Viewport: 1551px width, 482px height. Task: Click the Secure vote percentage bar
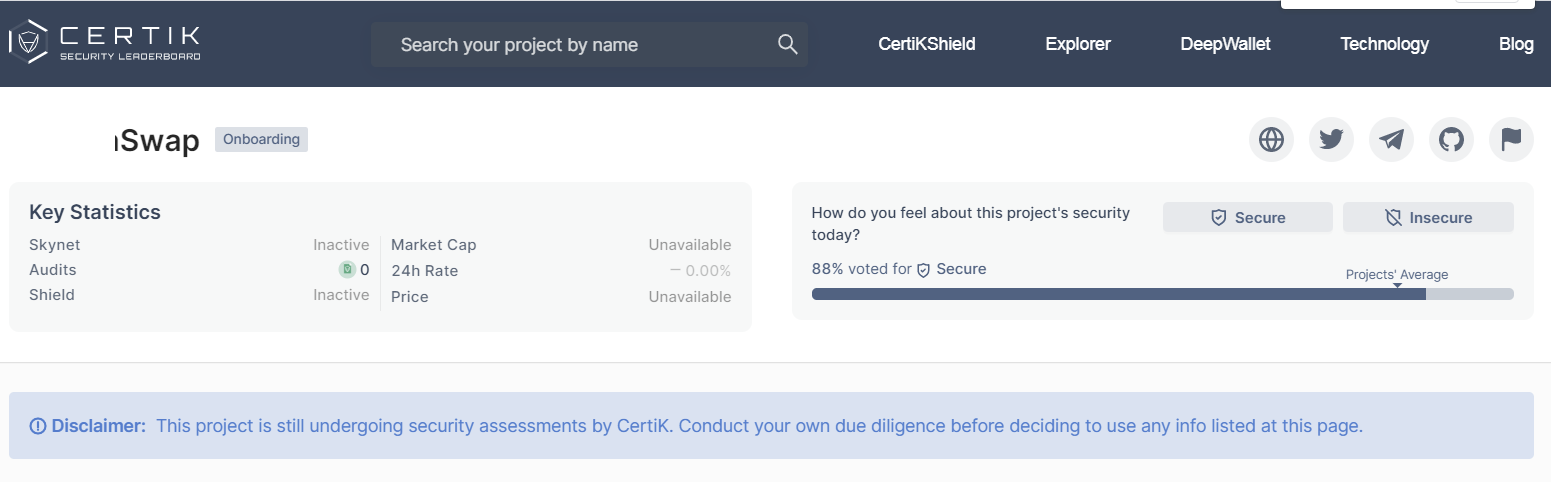tap(1162, 294)
